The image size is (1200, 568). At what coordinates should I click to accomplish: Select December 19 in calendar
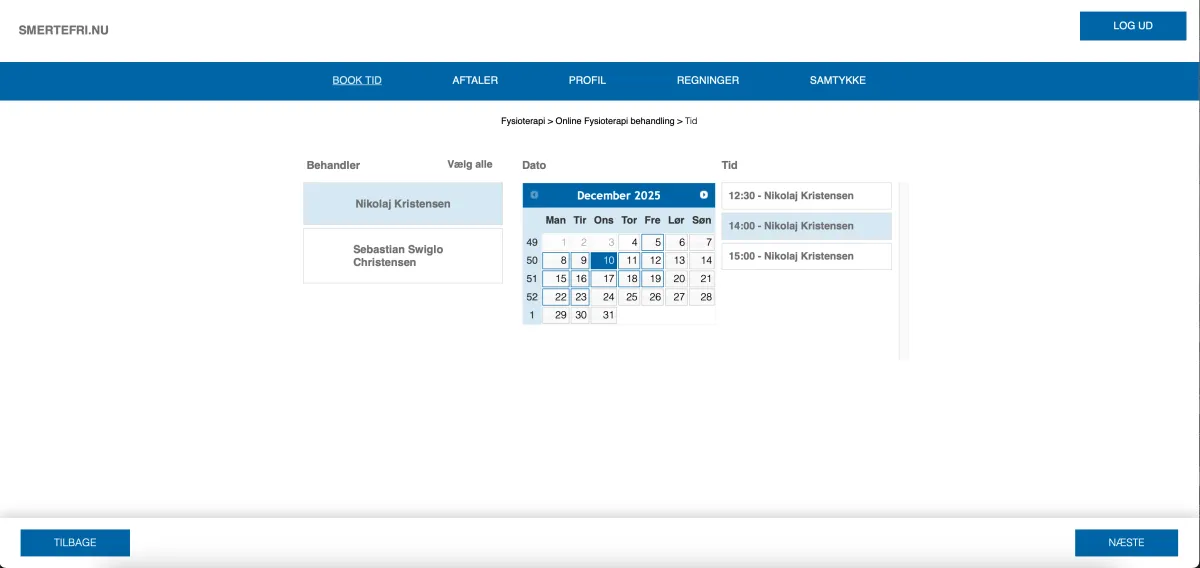(x=653, y=279)
